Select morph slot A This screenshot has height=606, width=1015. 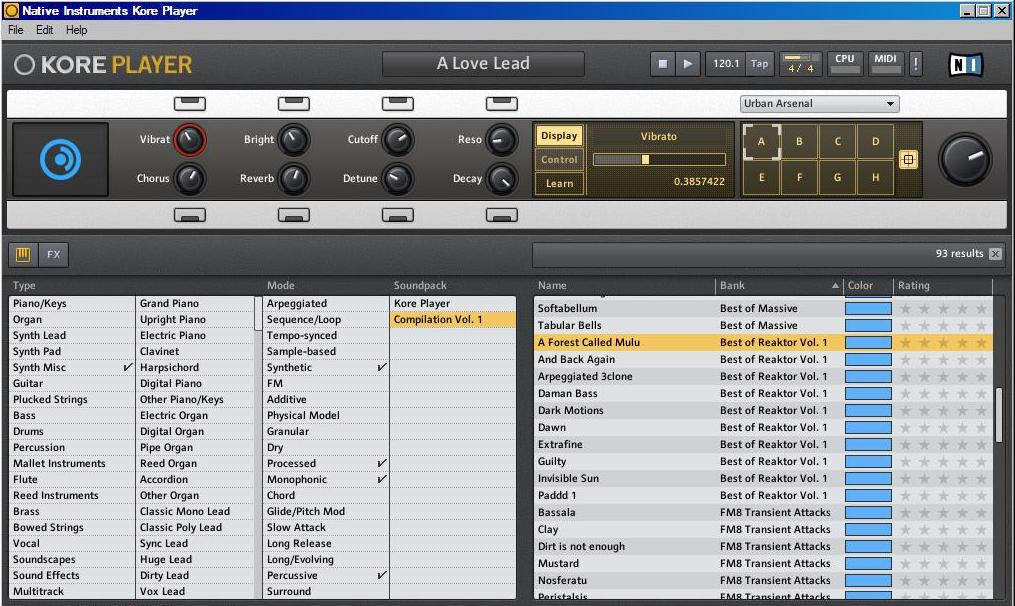[761, 142]
